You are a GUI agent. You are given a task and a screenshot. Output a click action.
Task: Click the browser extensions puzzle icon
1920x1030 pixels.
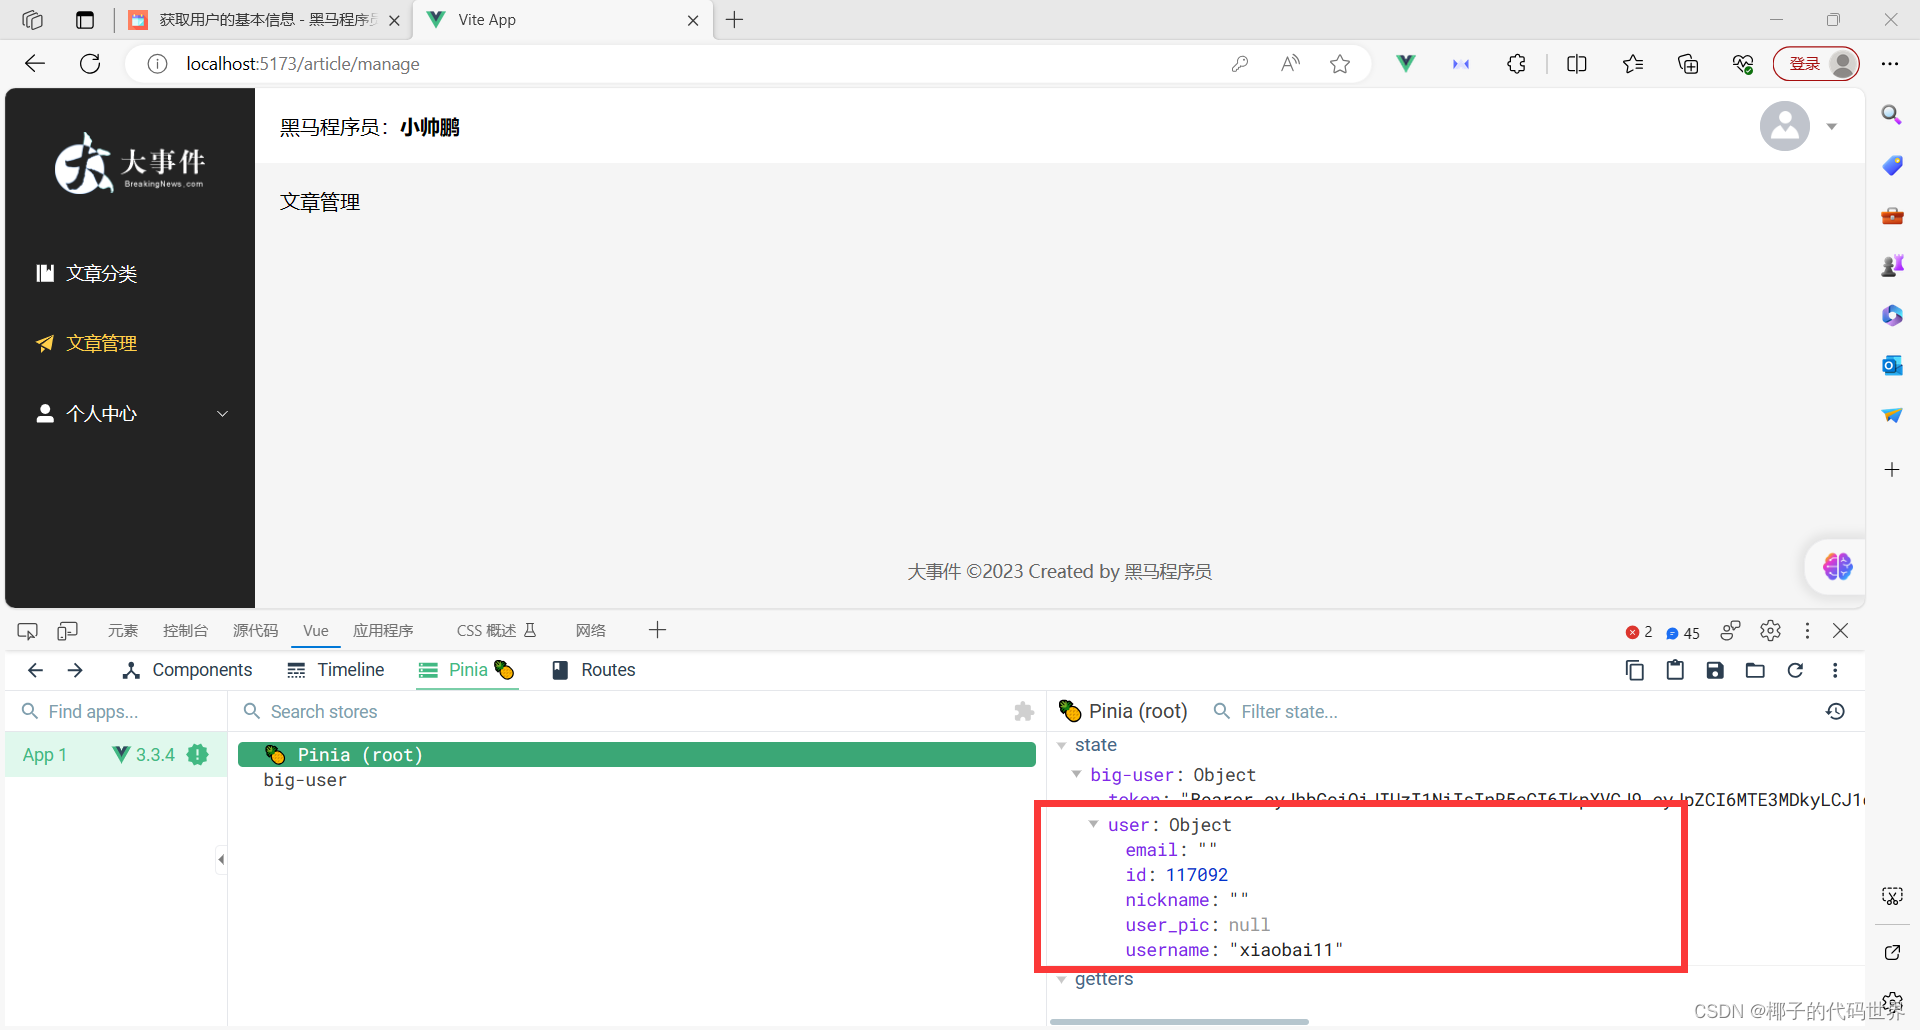(x=1516, y=64)
